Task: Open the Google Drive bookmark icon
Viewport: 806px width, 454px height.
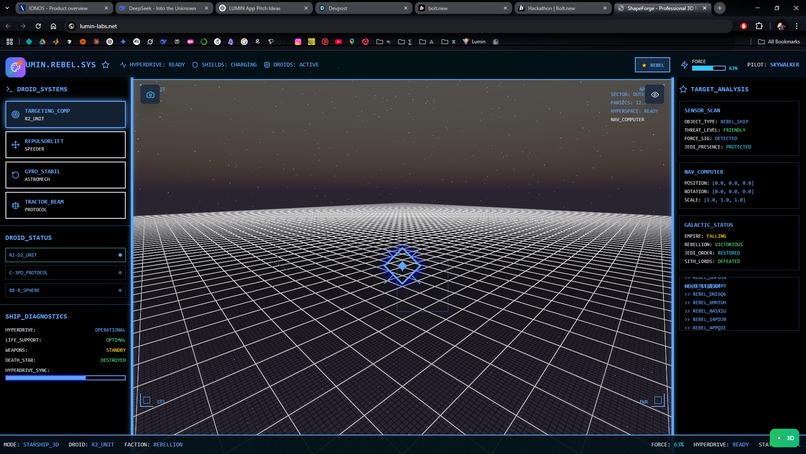Action: tap(42, 42)
